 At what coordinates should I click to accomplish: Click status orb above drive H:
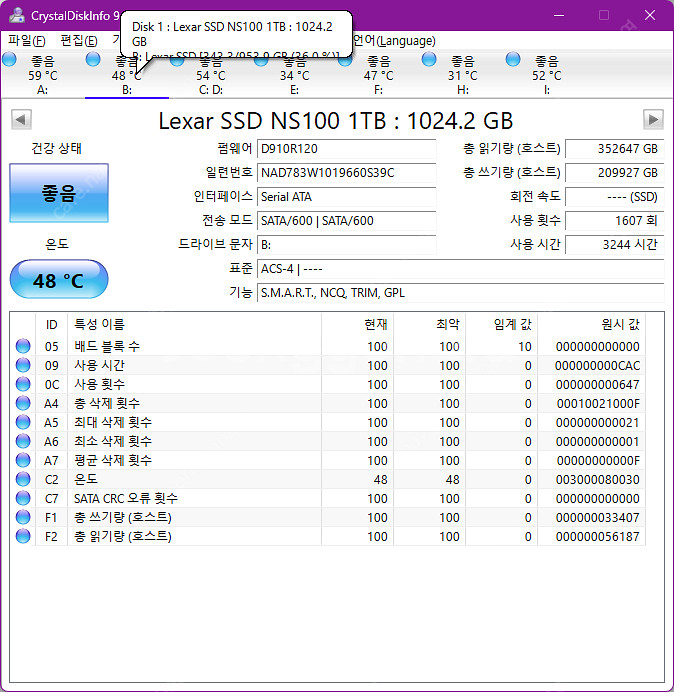pos(429,59)
